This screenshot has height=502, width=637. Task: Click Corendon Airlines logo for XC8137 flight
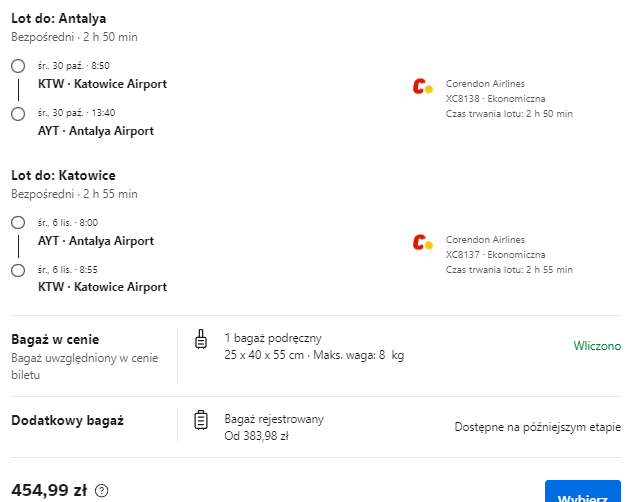pos(422,242)
